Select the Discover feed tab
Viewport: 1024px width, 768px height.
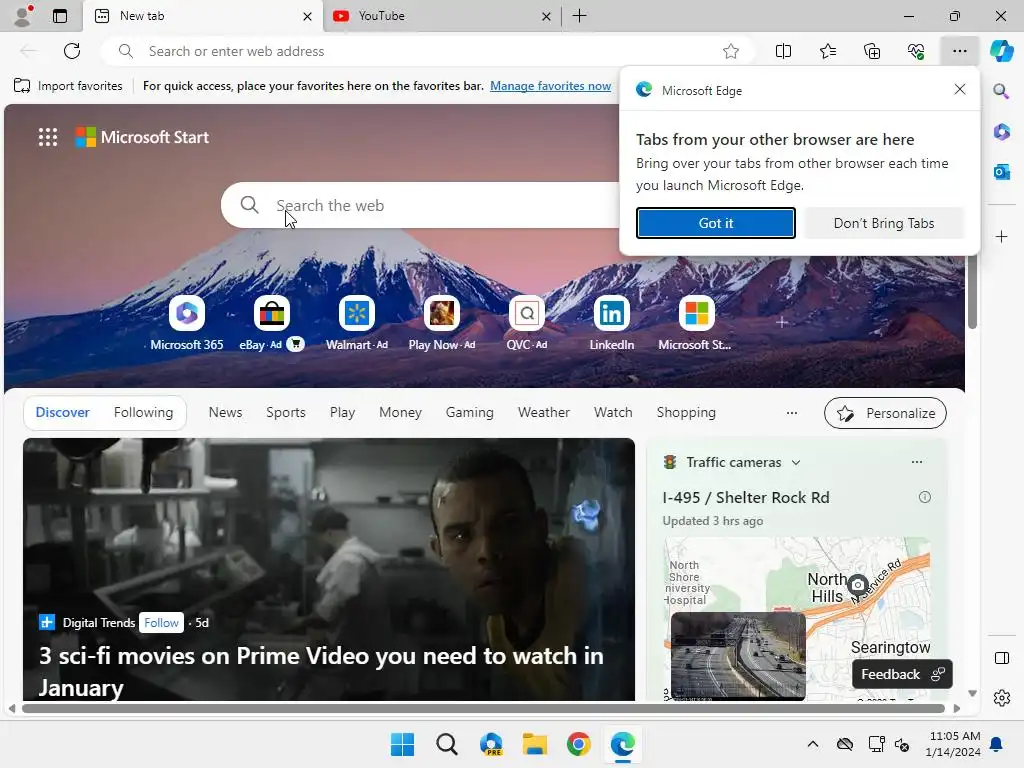click(63, 412)
